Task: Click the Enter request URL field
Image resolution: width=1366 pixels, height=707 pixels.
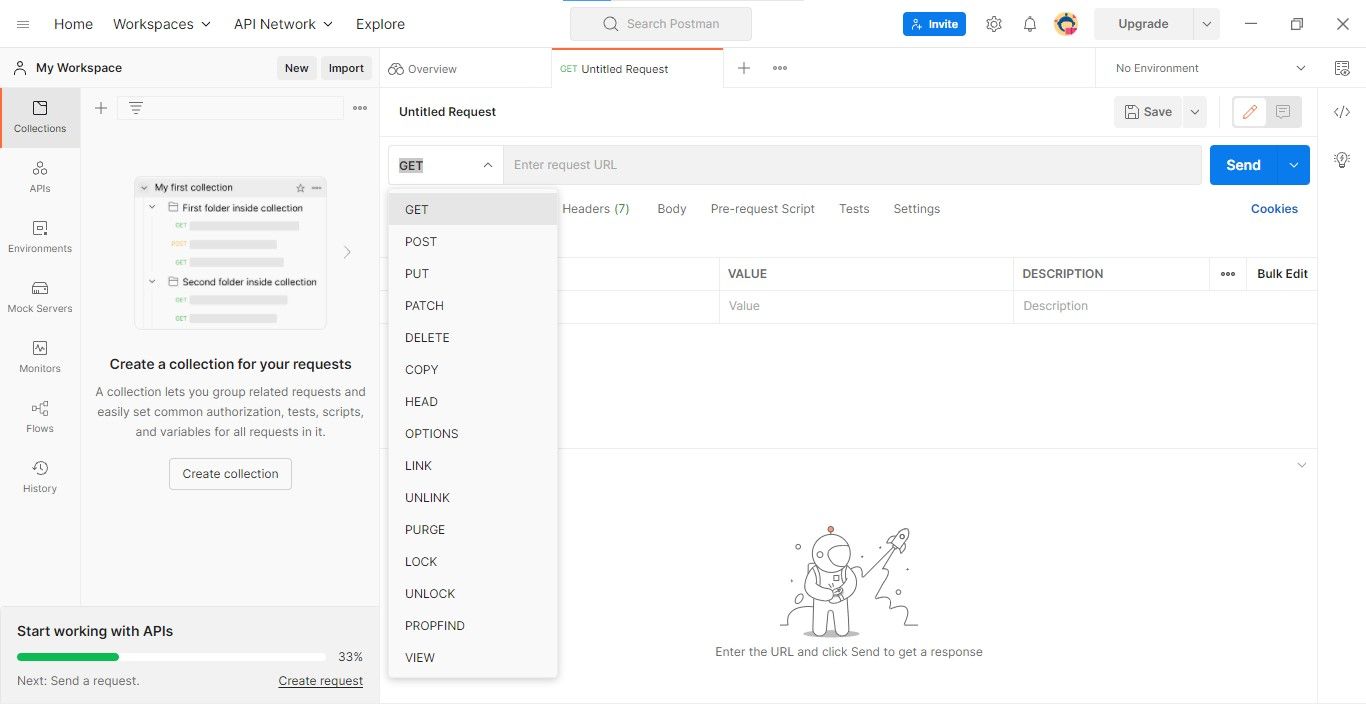Action: [x=852, y=165]
